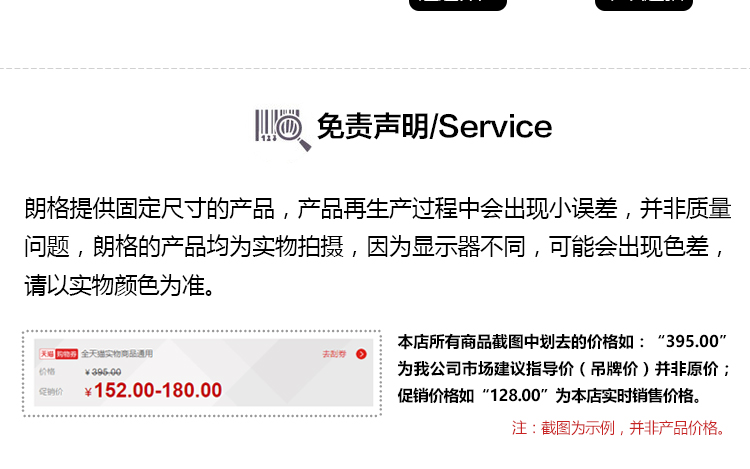Click the red arrow circle next to 去刮券
The width and height of the screenshot is (750, 469).
point(361,354)
